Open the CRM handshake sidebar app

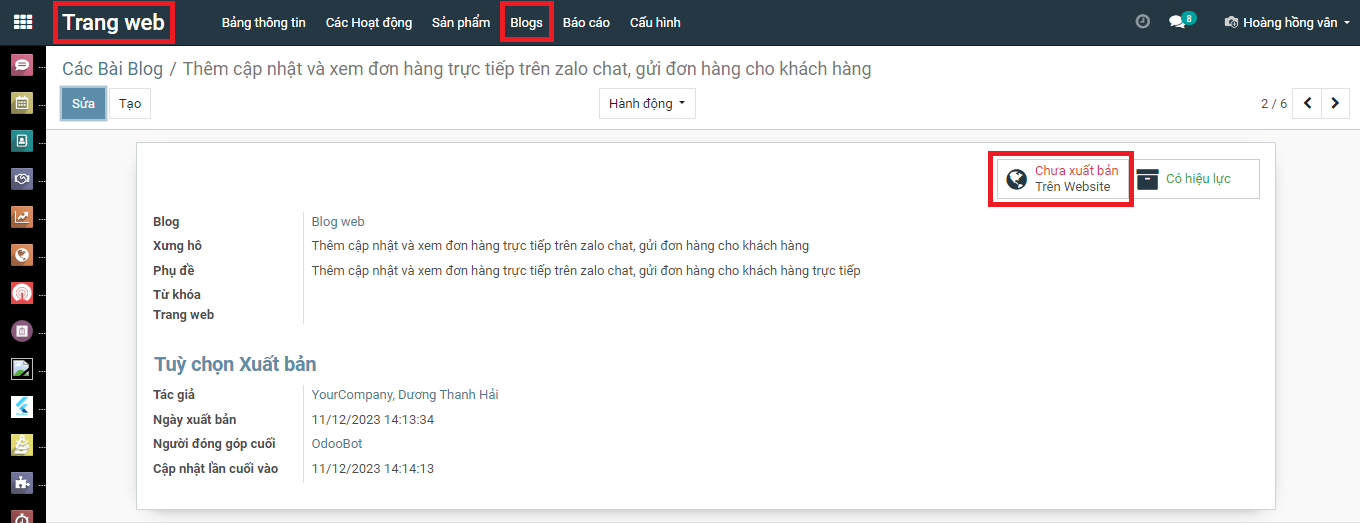22,179
